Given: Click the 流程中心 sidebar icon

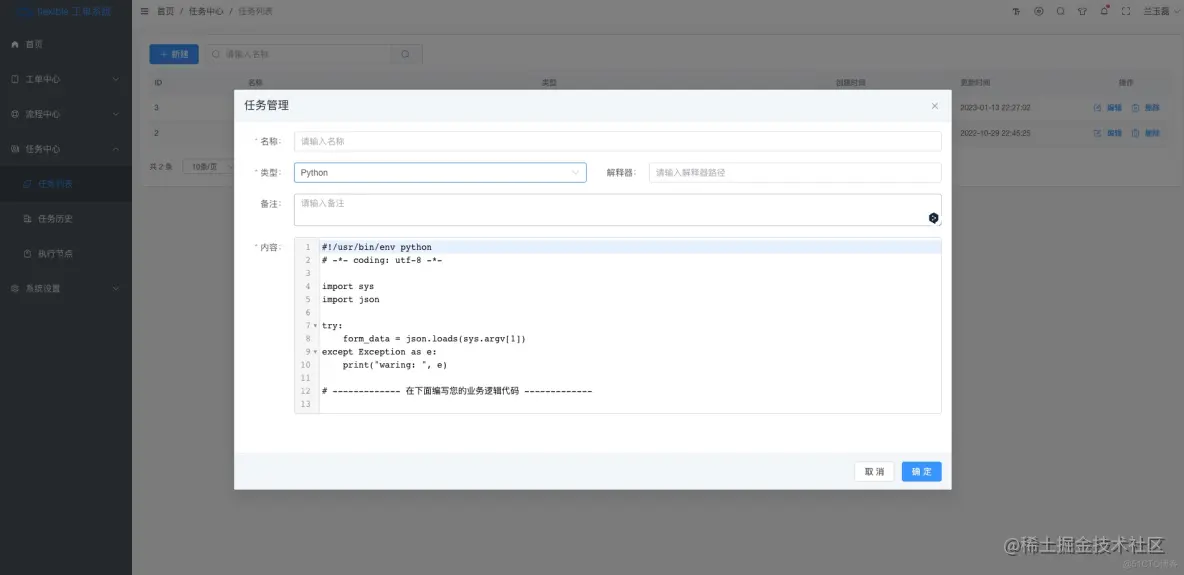Looking at the screenshot, I should click(x=15, y=114).
